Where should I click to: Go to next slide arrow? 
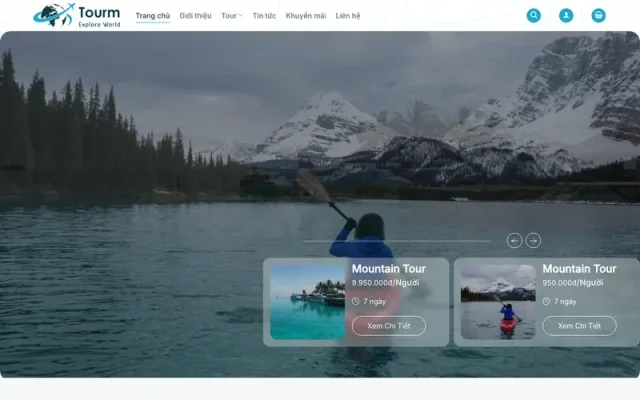pyautogui.click(x=533, y=241)
